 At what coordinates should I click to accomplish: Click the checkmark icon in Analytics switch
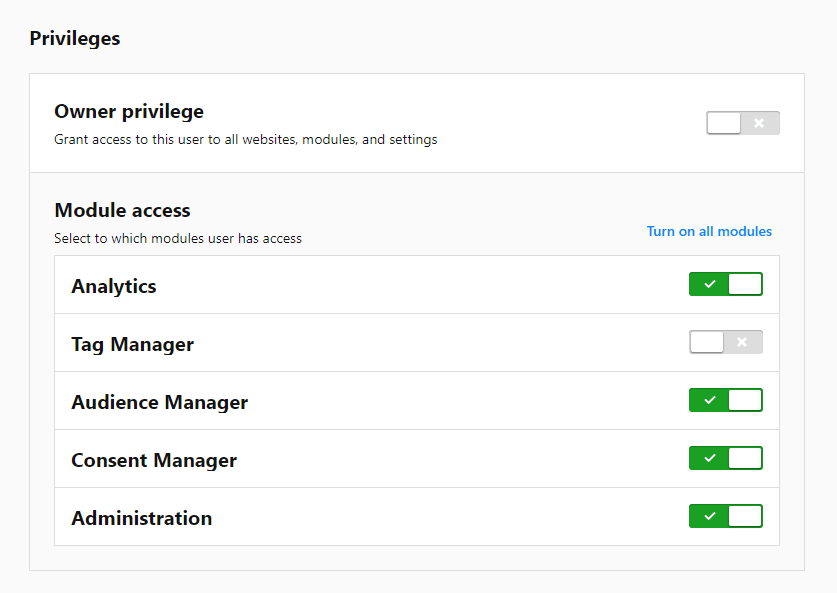709,284
